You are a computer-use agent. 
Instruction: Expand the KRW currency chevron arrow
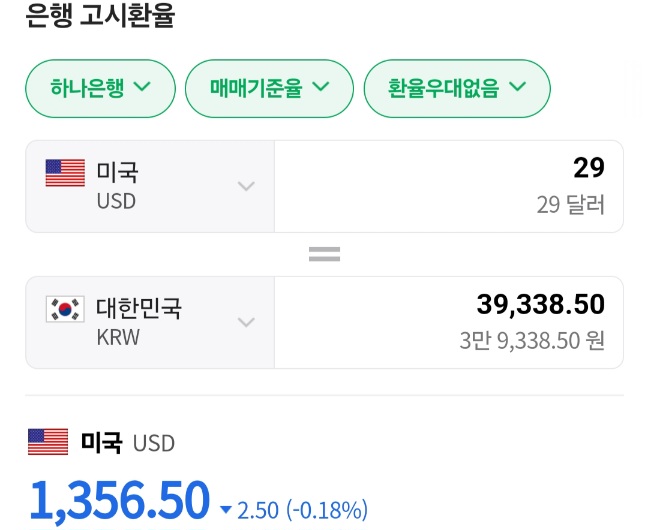[246, 322]
